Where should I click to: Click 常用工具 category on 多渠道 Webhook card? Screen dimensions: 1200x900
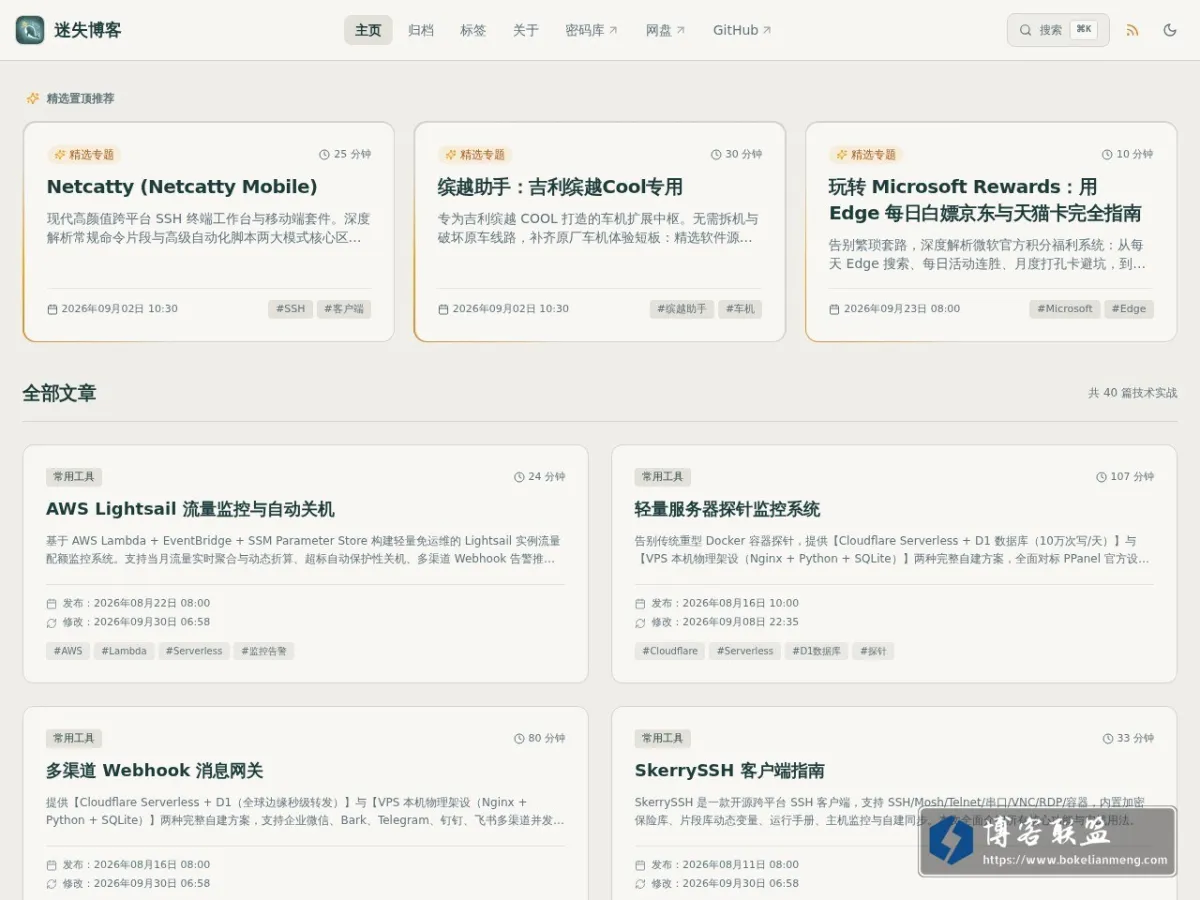[74, 738]
